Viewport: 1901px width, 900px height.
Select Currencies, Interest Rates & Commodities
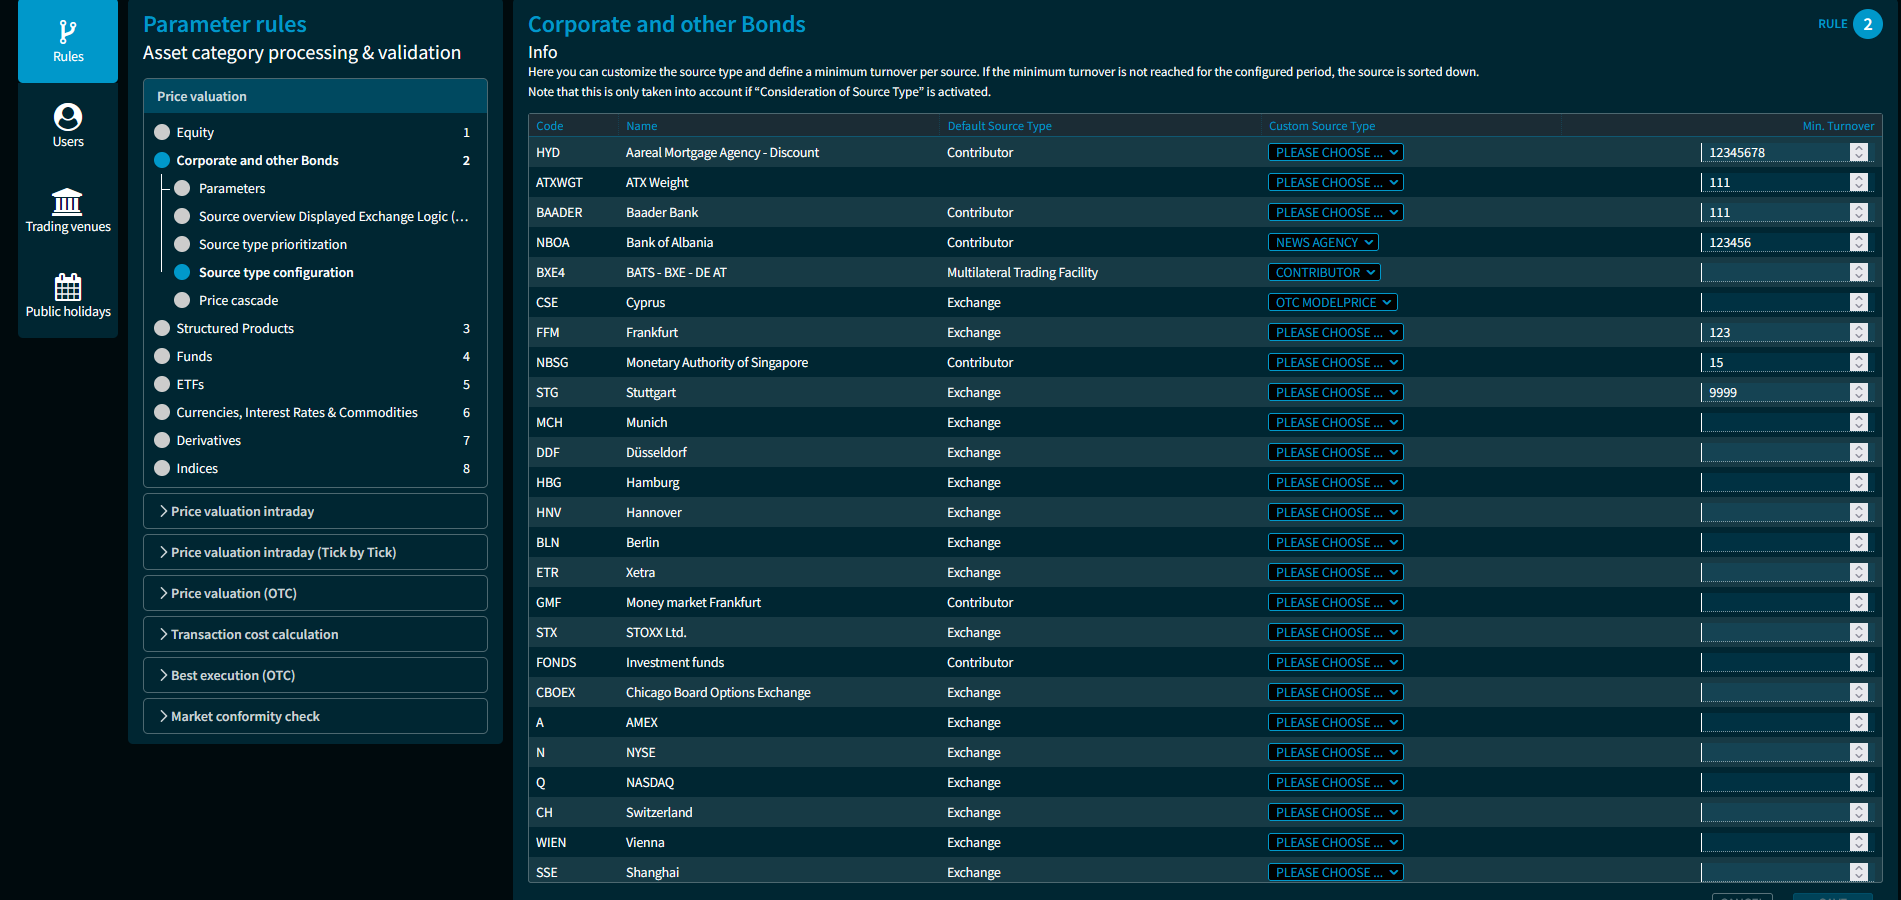click(x=297, y=412)
